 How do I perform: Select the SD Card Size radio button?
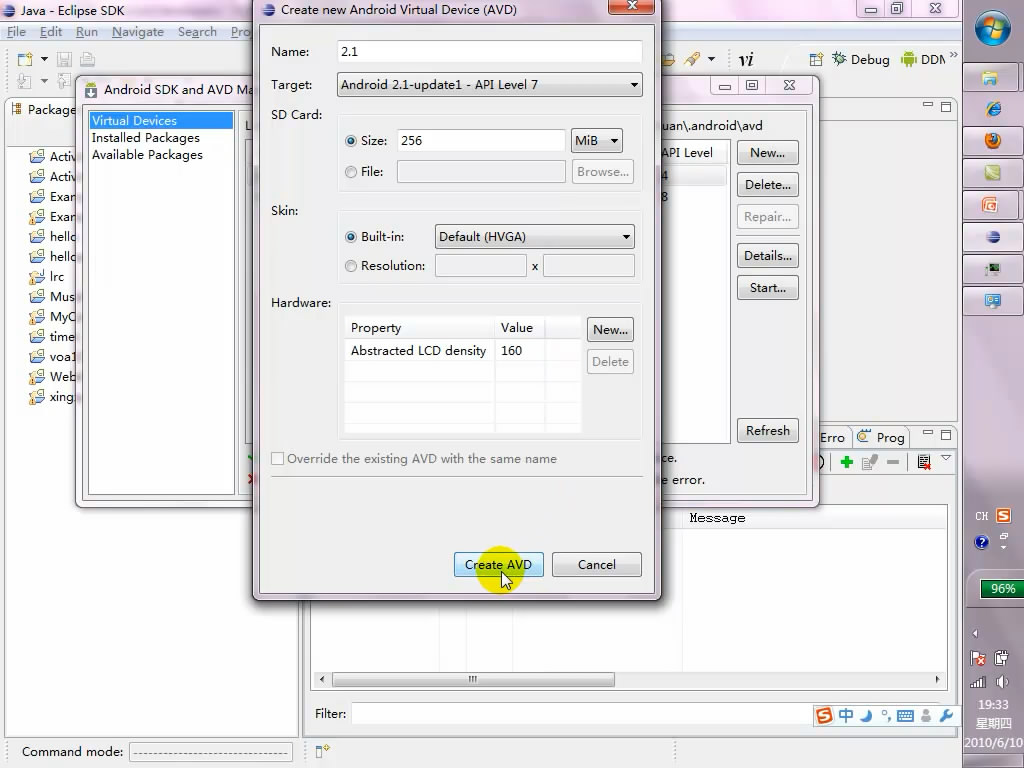351,141
